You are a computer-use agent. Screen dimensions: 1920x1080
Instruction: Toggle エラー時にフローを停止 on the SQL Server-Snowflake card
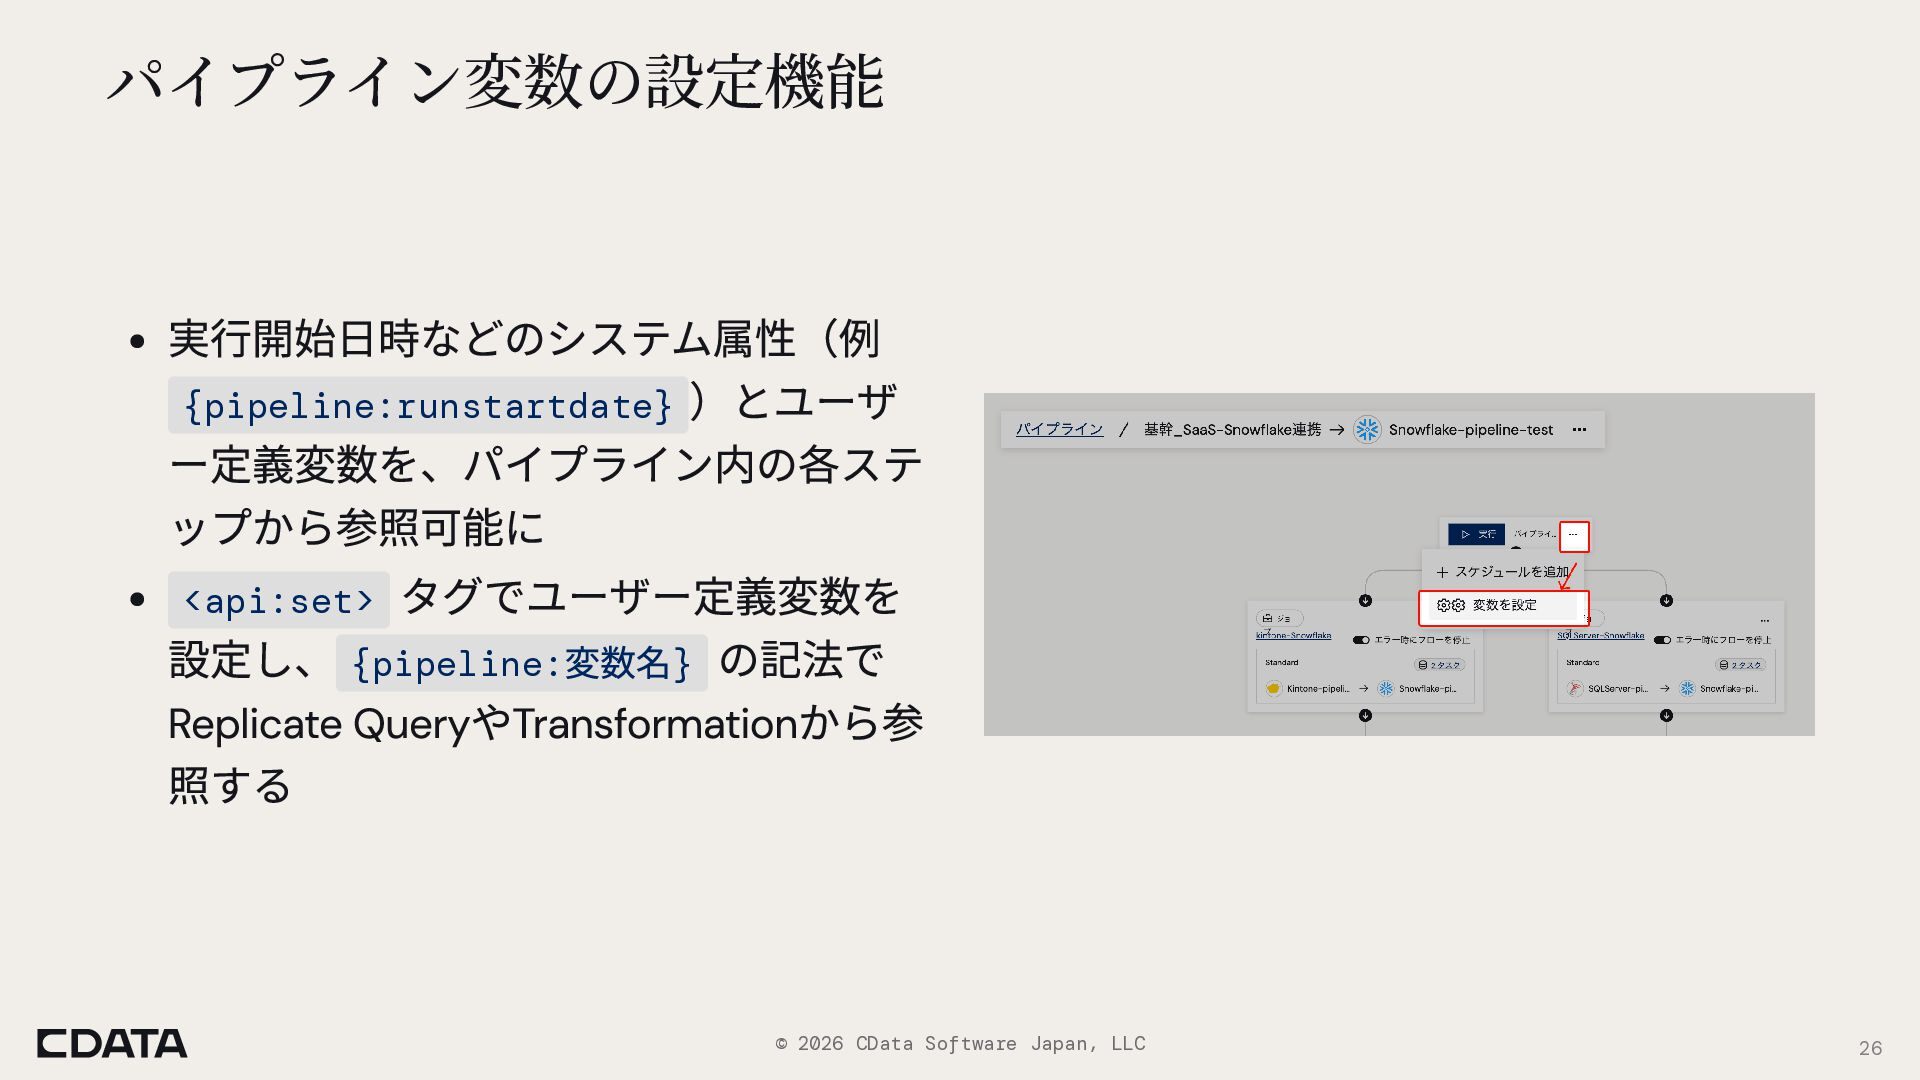click(x=1662, y=640)
